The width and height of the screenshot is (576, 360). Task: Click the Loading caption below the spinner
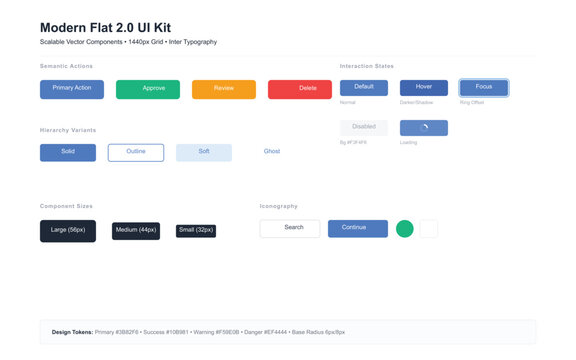408,143
